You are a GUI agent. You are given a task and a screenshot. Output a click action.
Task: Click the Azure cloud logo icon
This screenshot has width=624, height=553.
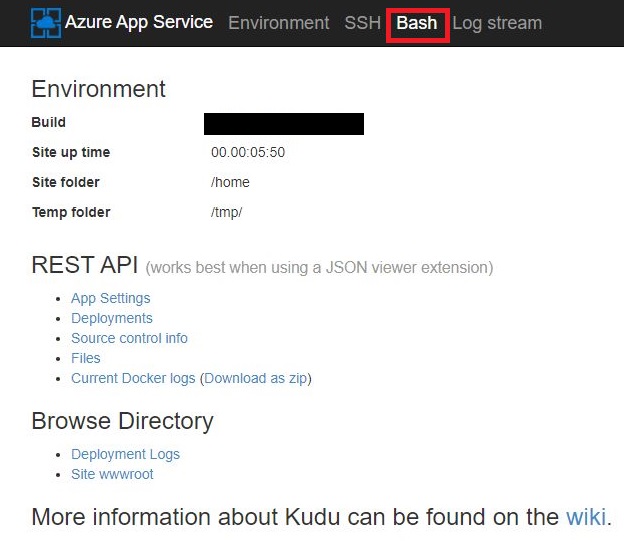[46, 22]
